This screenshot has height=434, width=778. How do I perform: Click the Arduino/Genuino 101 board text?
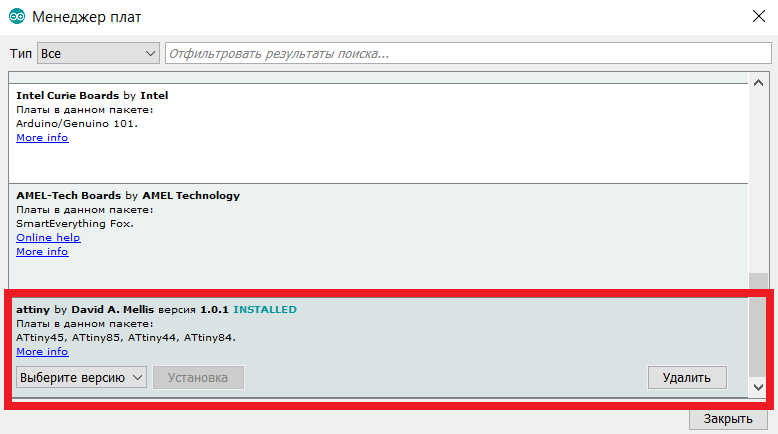click(x=77, y=124)
